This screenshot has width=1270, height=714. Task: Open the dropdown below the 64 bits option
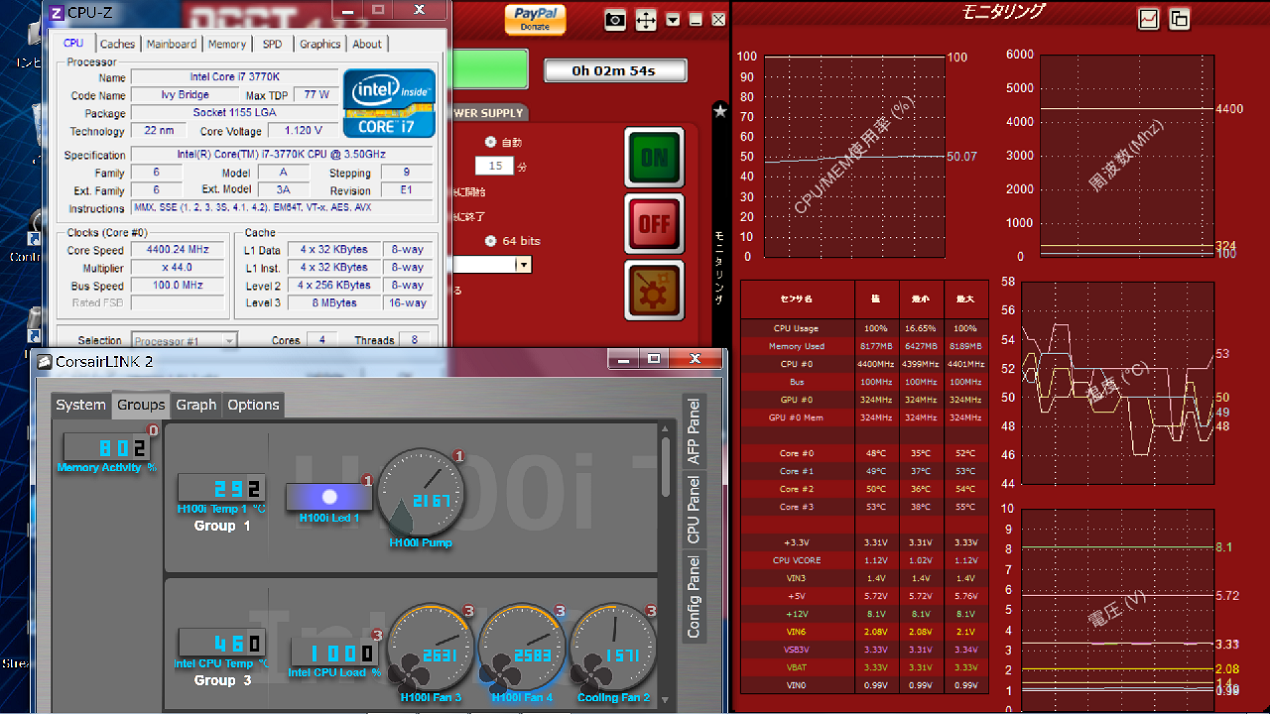click(523, 265)
